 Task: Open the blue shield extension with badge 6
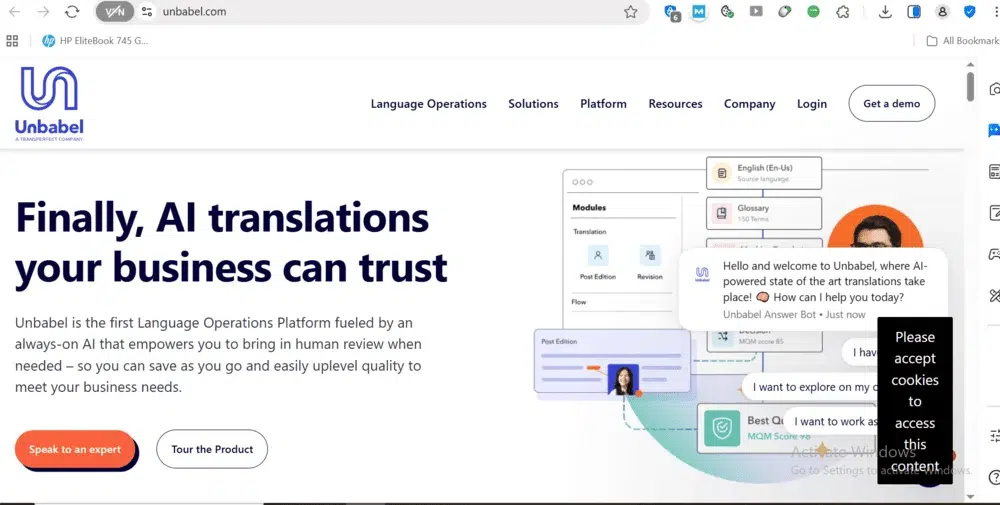671,11
